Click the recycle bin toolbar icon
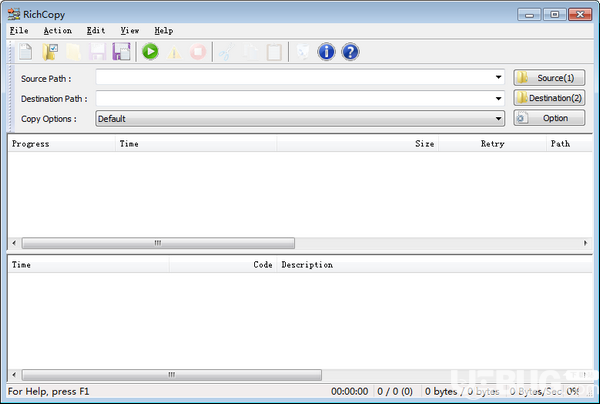Image resolution: width=600 pixels, height=404 pixels. [x=303, y=52]
